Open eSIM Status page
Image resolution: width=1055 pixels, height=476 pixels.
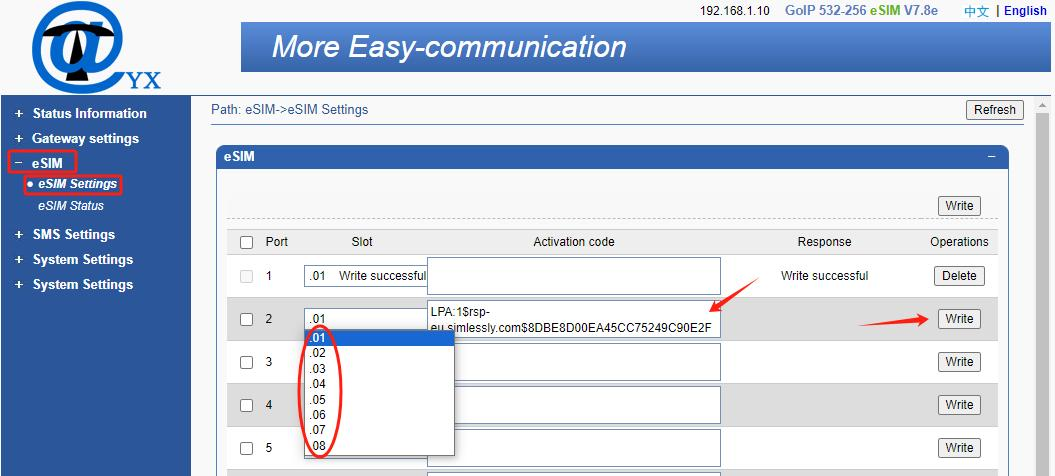[71, 205]
